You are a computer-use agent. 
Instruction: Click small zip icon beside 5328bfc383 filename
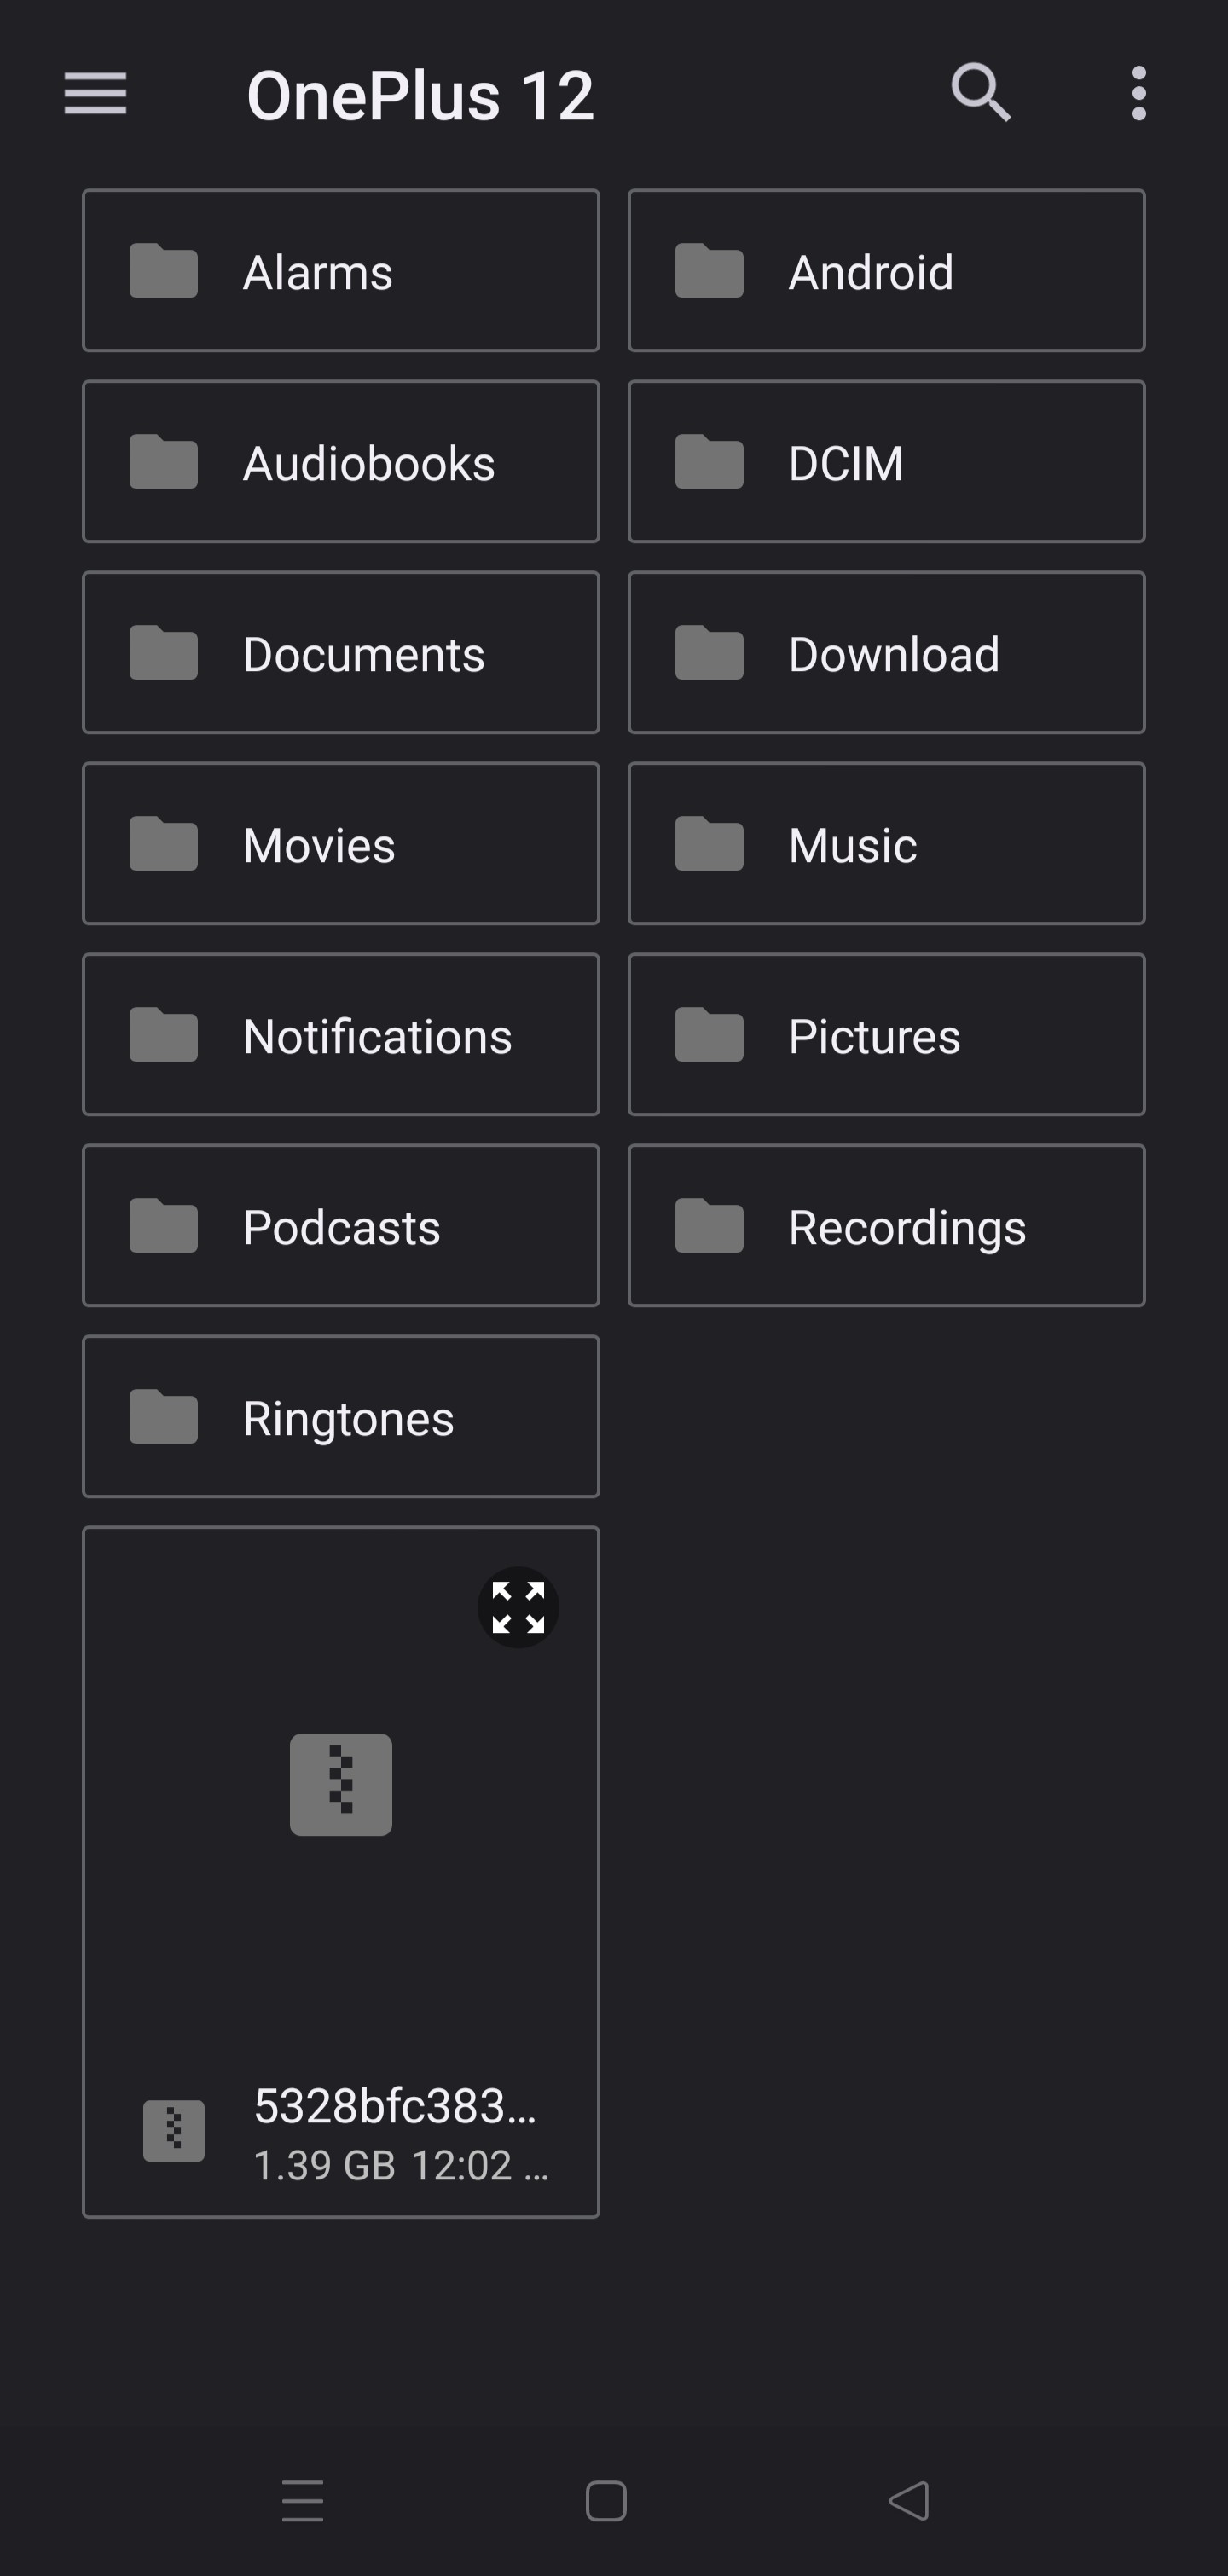click(174, 2131)
